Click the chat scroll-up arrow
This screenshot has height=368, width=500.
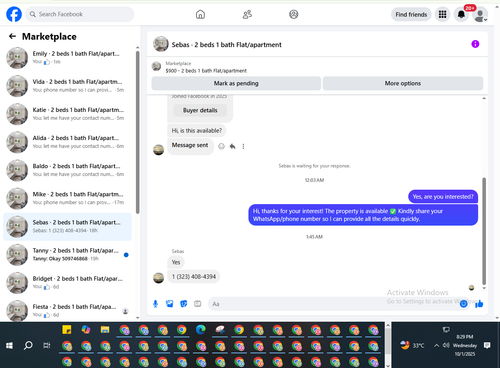tap(484, 98)
